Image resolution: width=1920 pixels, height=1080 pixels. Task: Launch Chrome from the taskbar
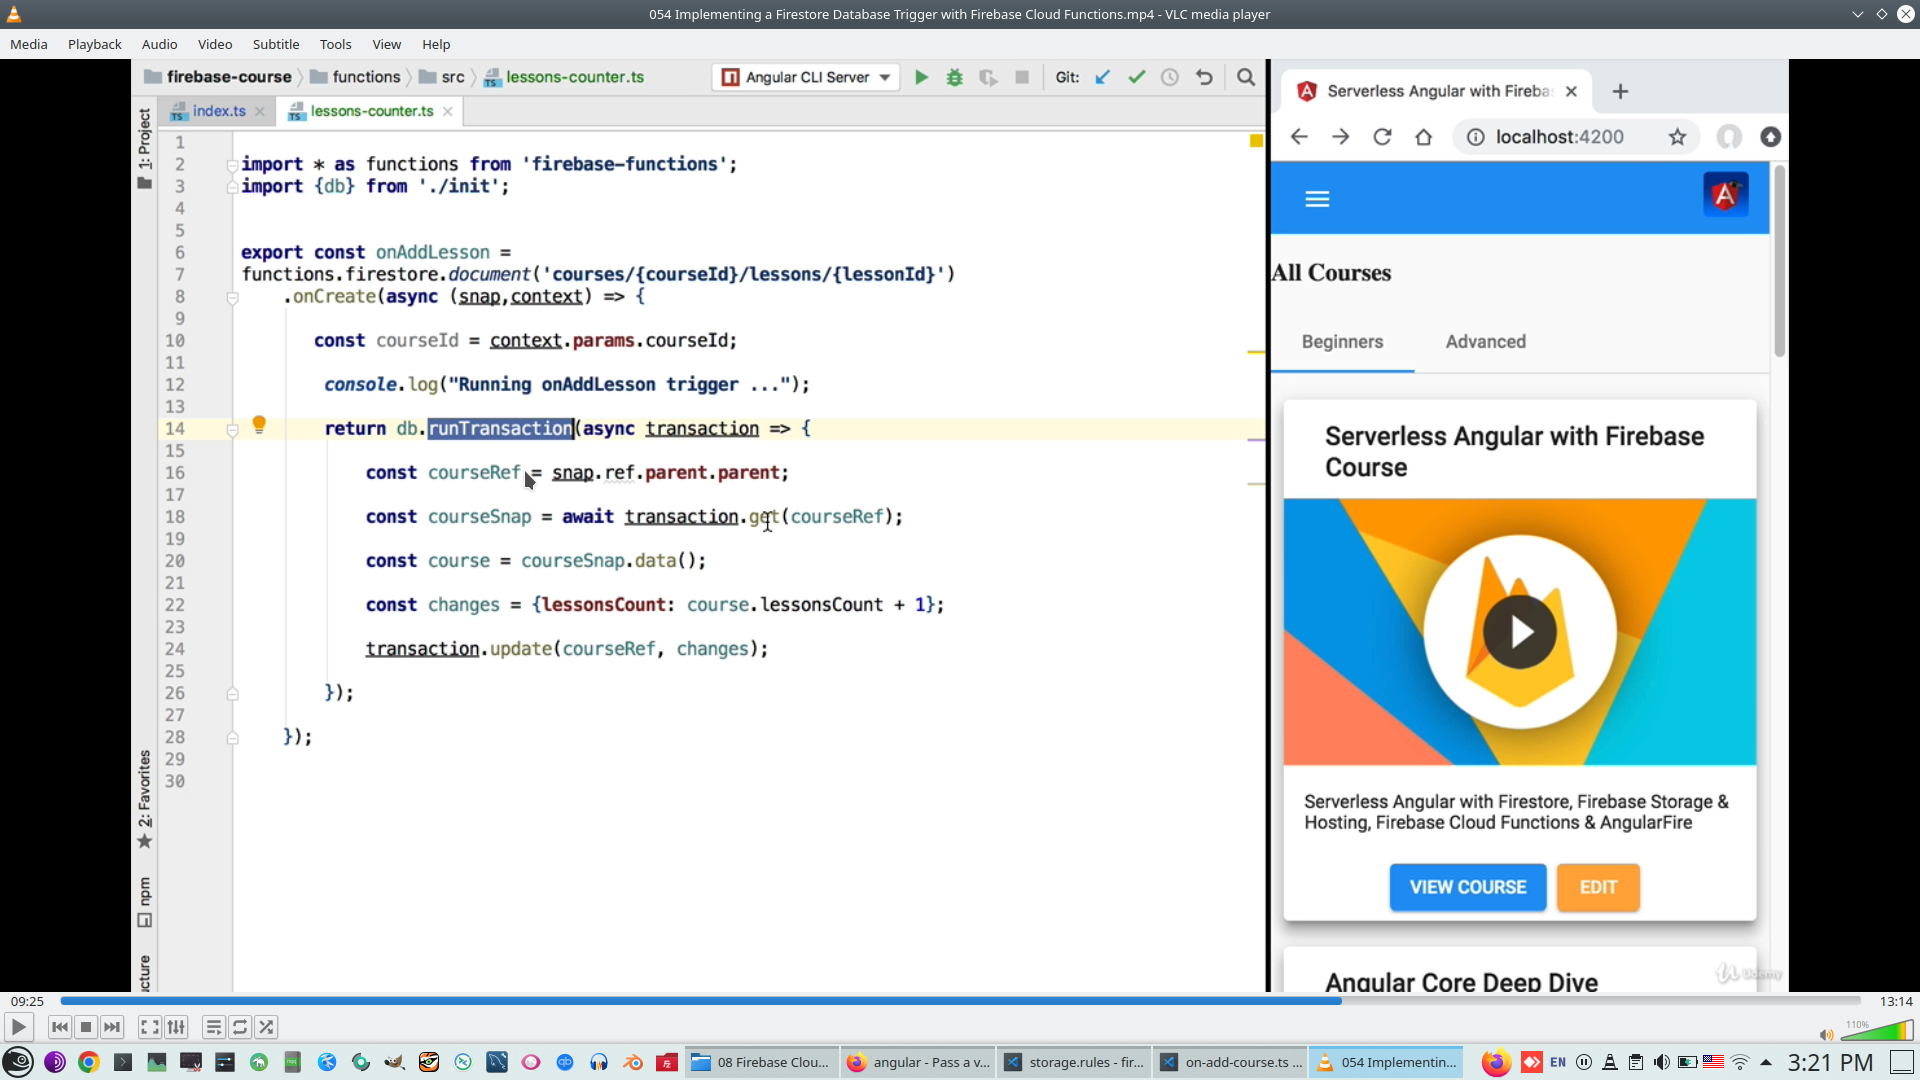tap(89, 1062)
